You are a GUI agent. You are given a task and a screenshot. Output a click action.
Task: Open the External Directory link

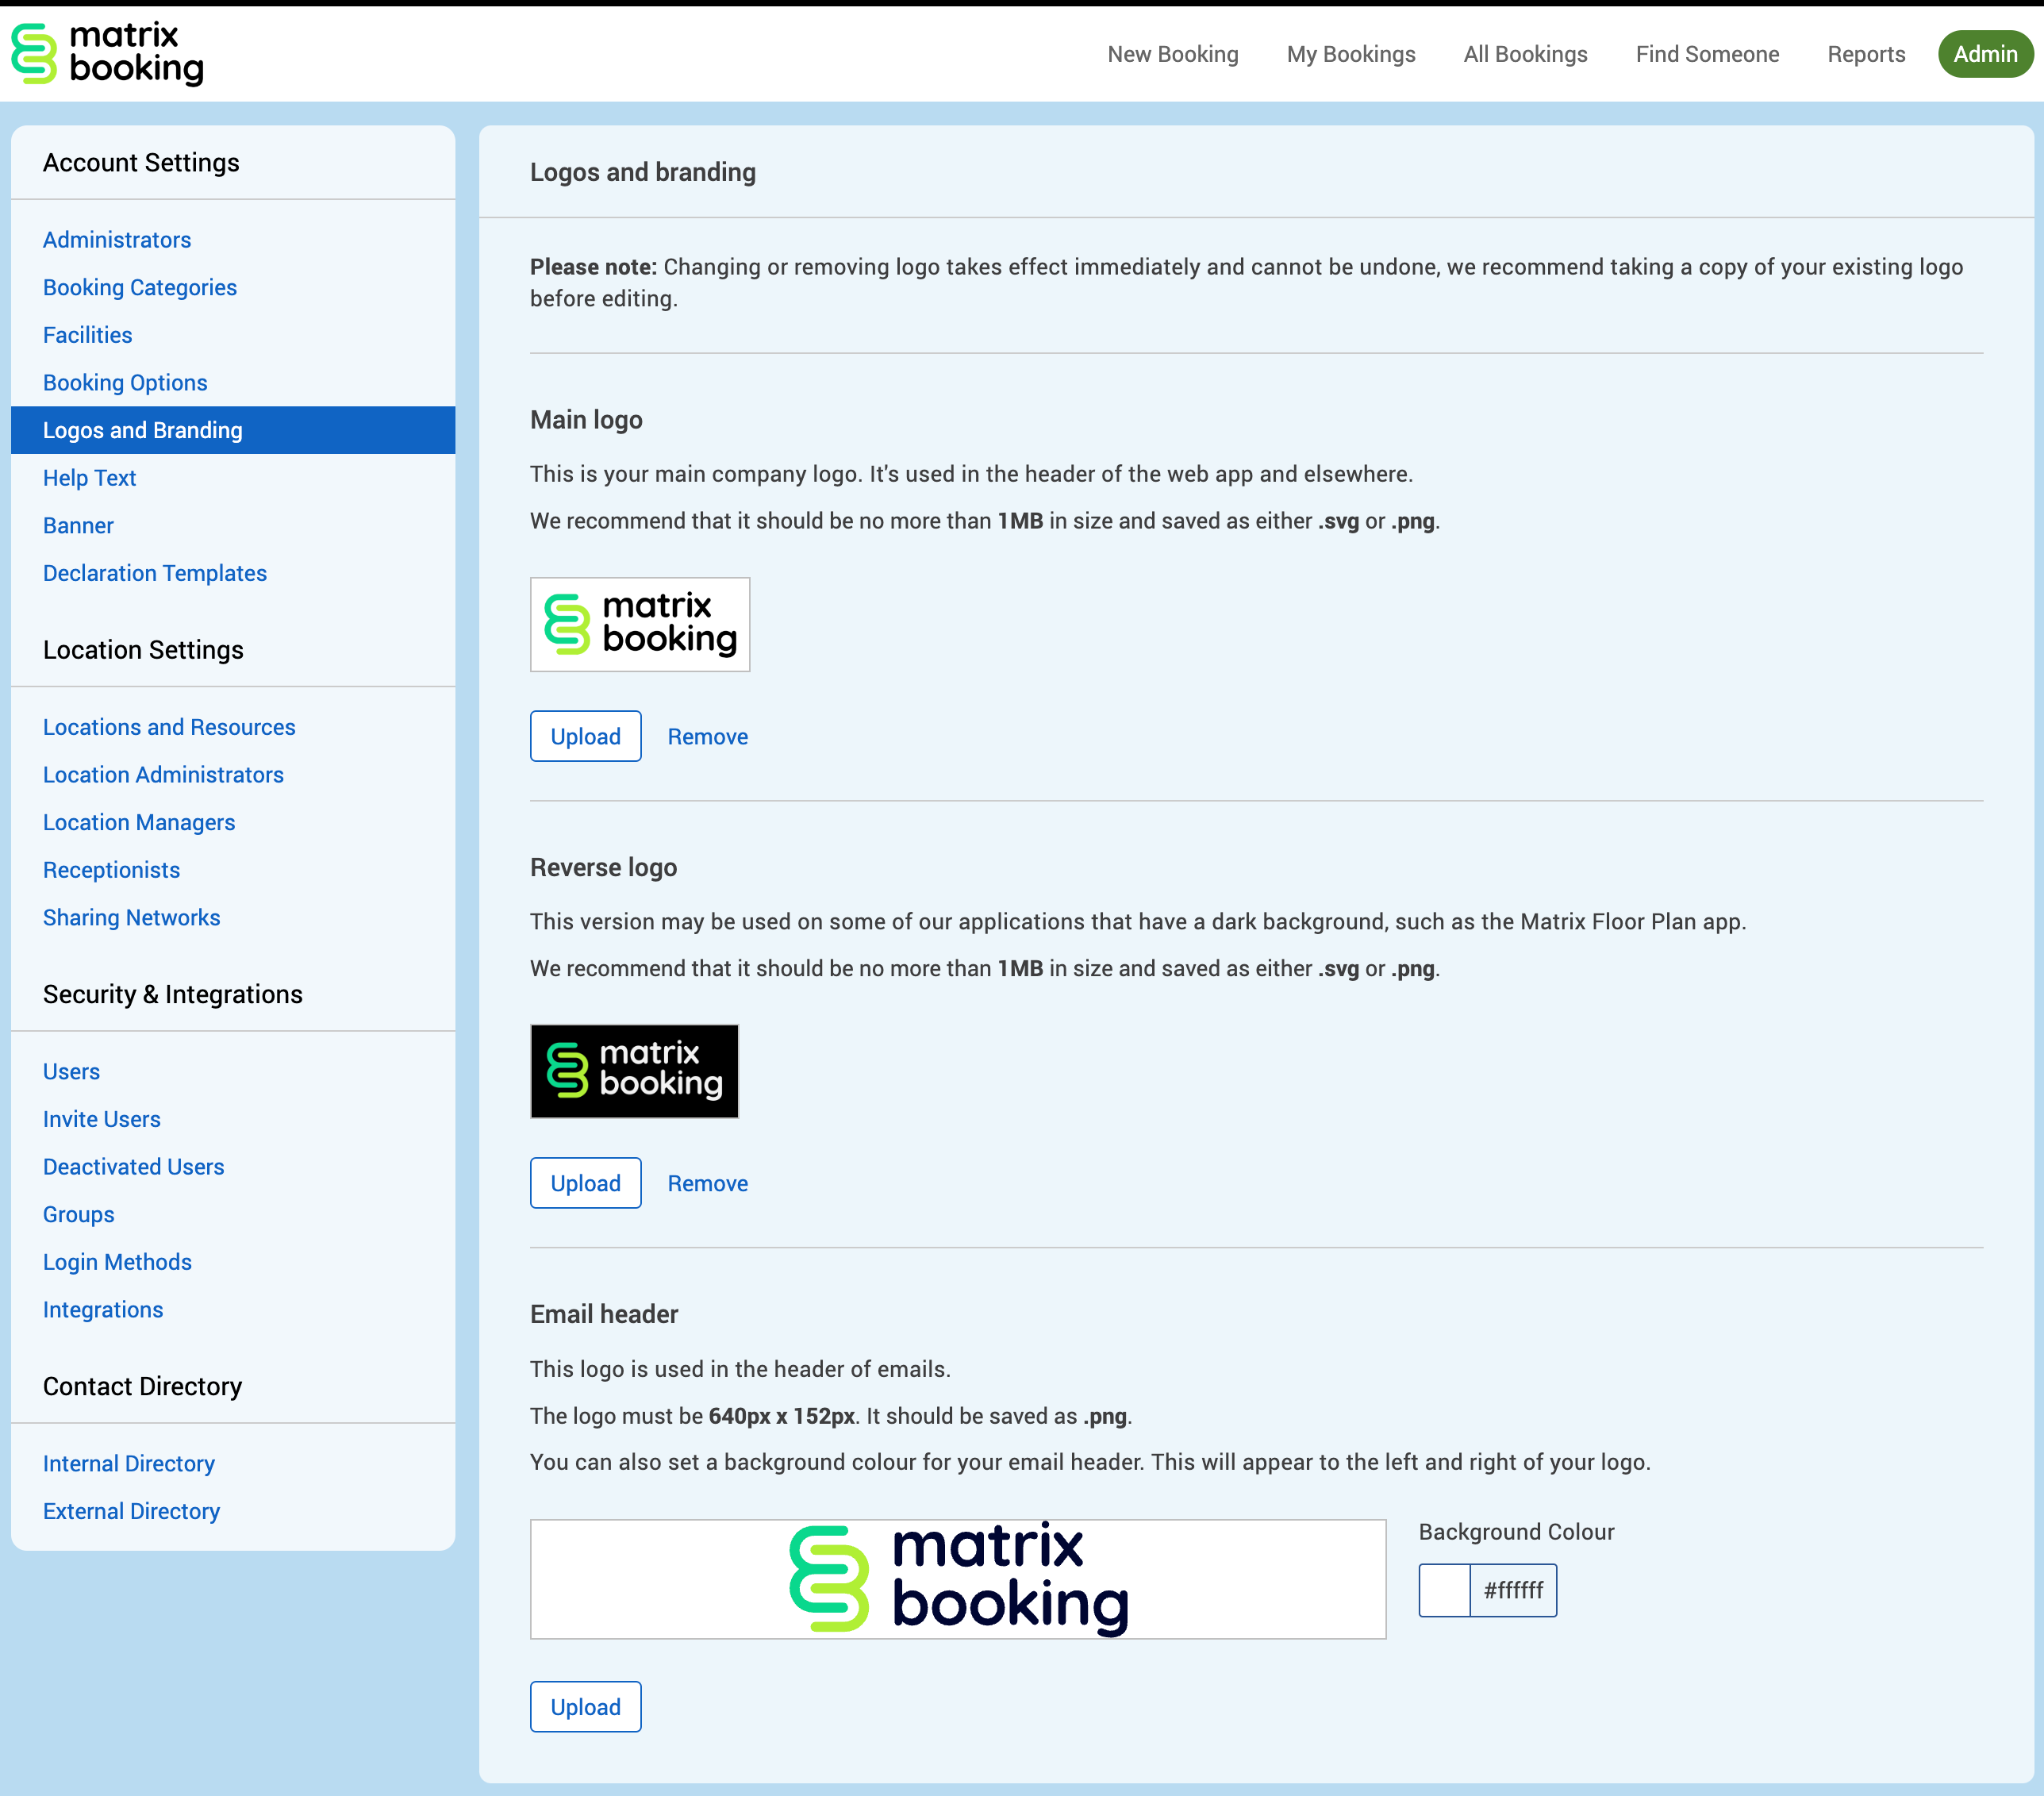(131, 1511)
